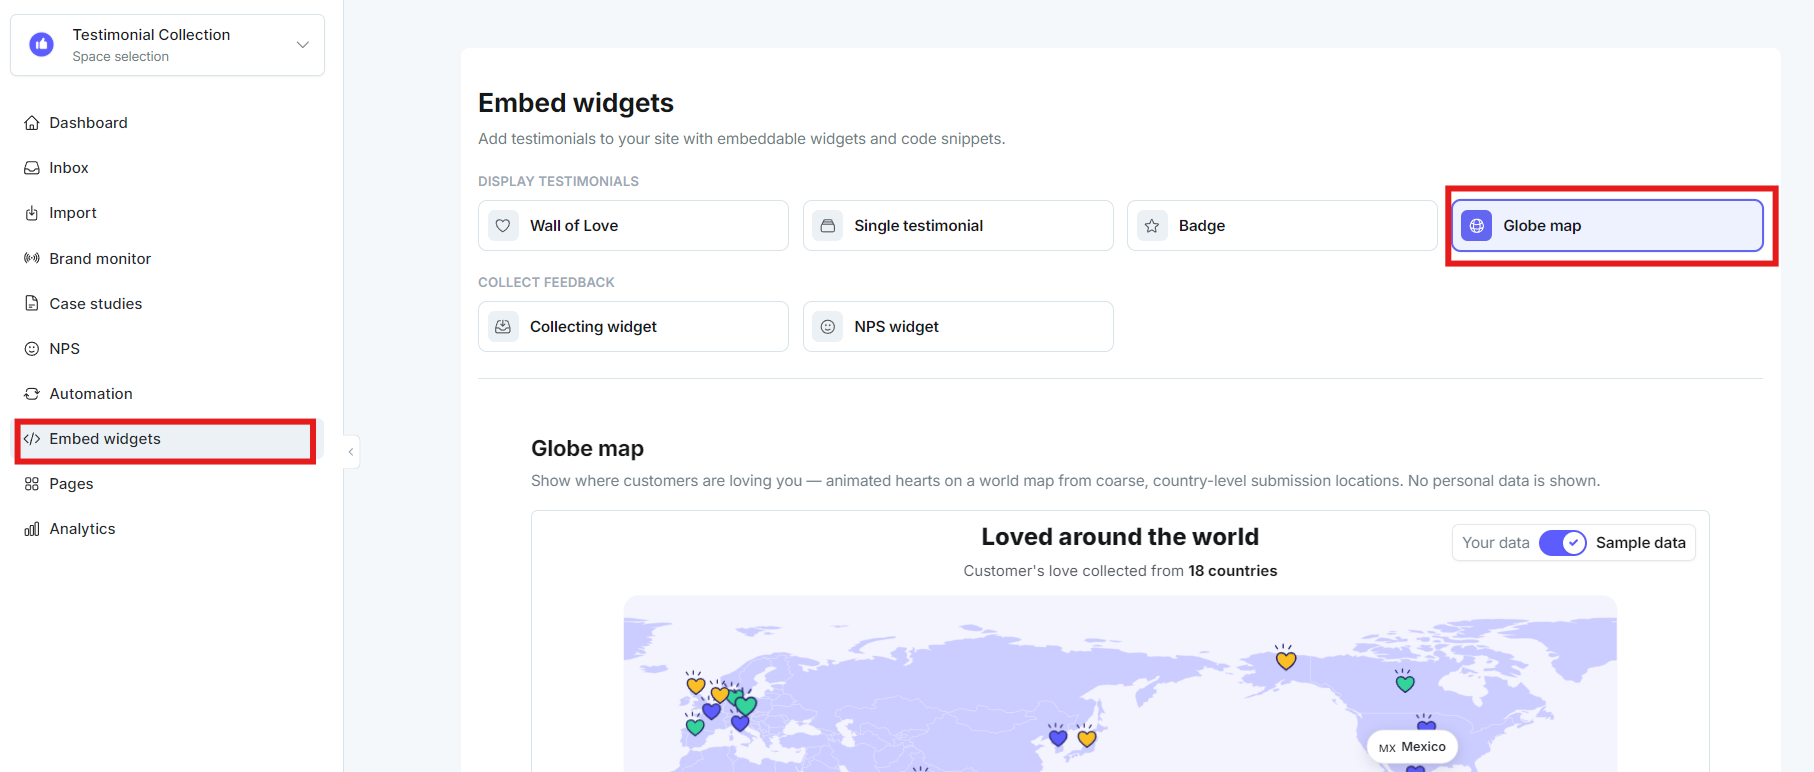
Task: Click the Testimonial Collection thumbs-up logo
Action: click(x=42, y=45)
